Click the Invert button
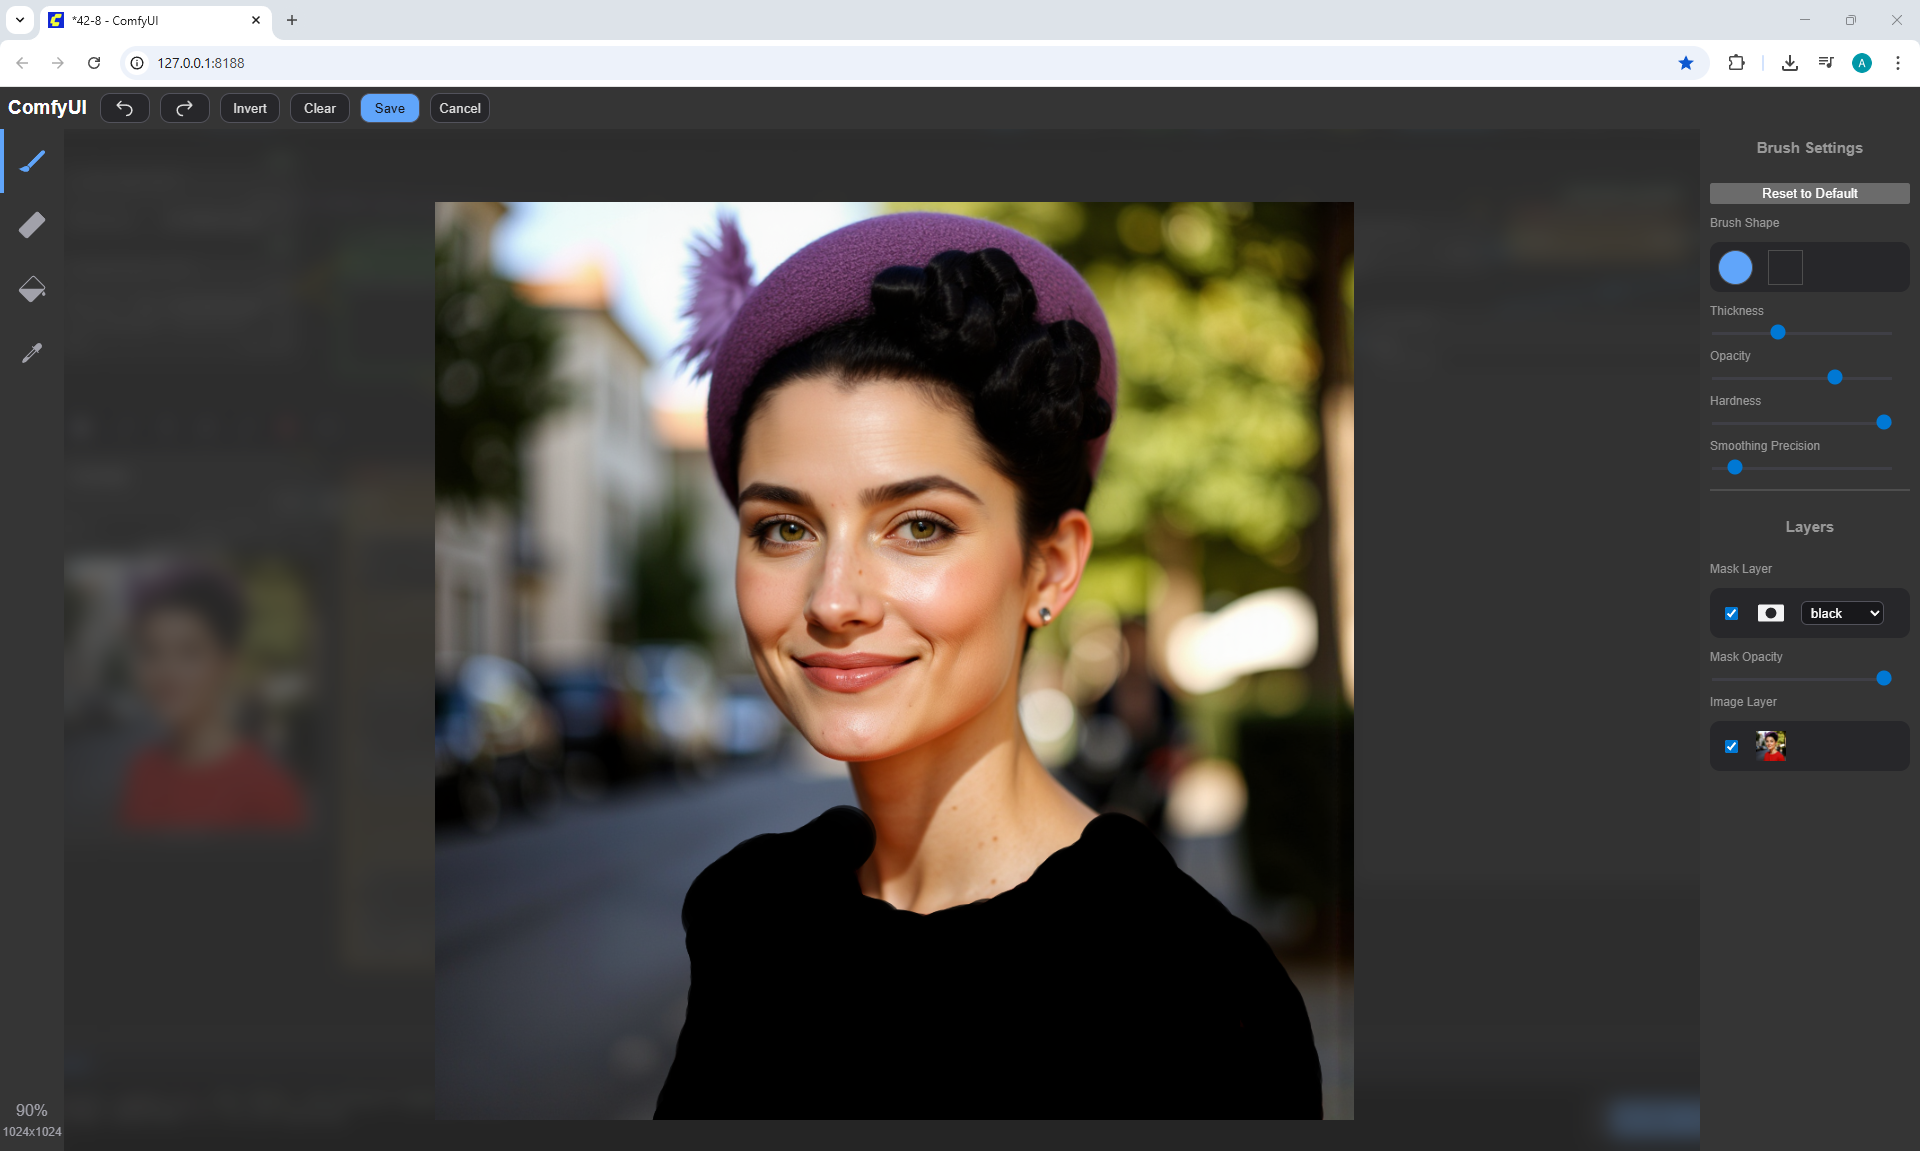 coord(249,108)
